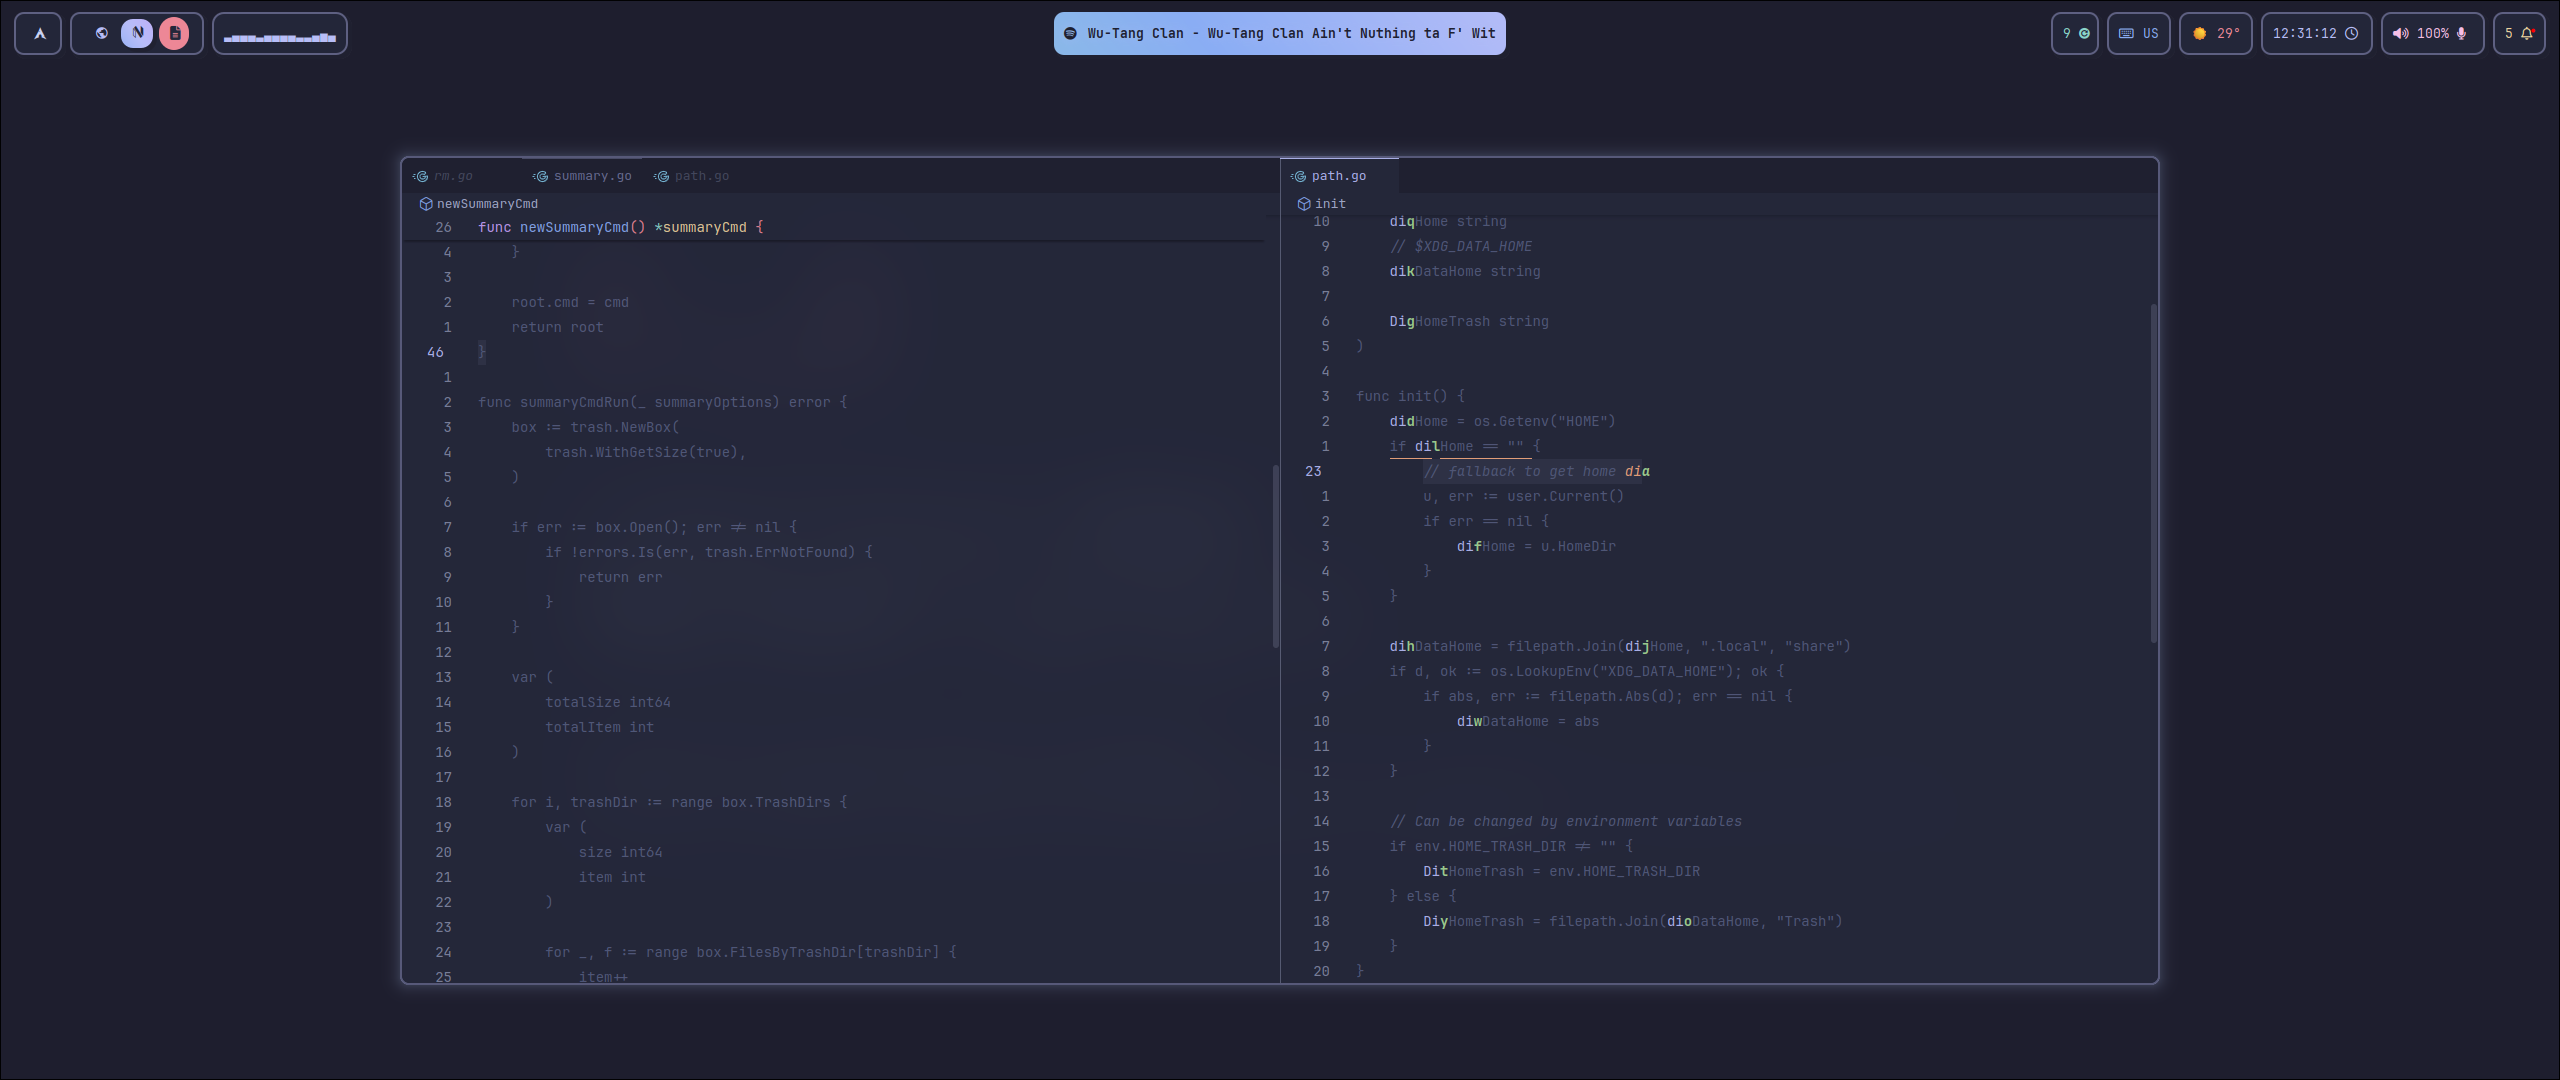Viewport: 2560px width, 1080px height.
Task: Switch to the rm.go tab
Action: [x=452, y=175]
